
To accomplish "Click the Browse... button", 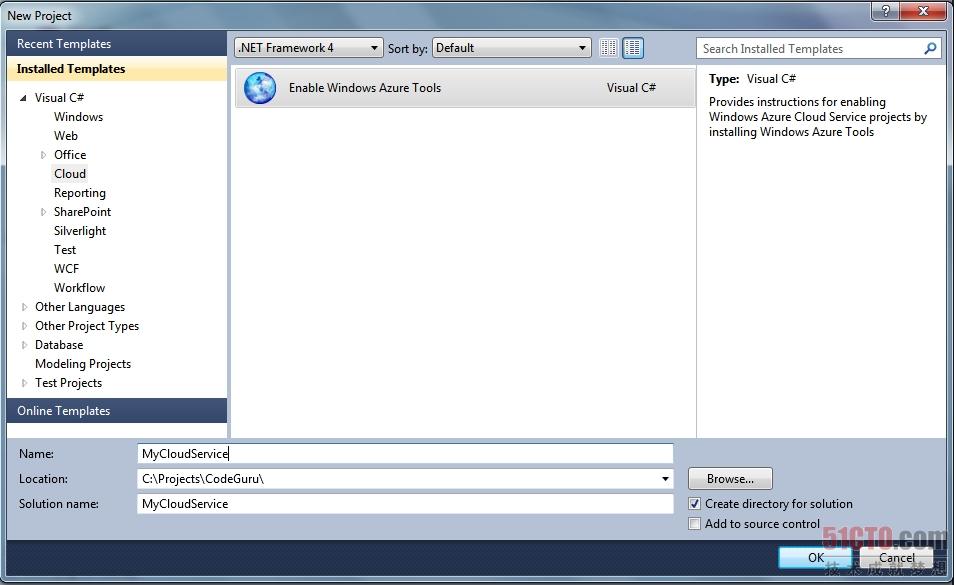I will (x=730, y=479).
